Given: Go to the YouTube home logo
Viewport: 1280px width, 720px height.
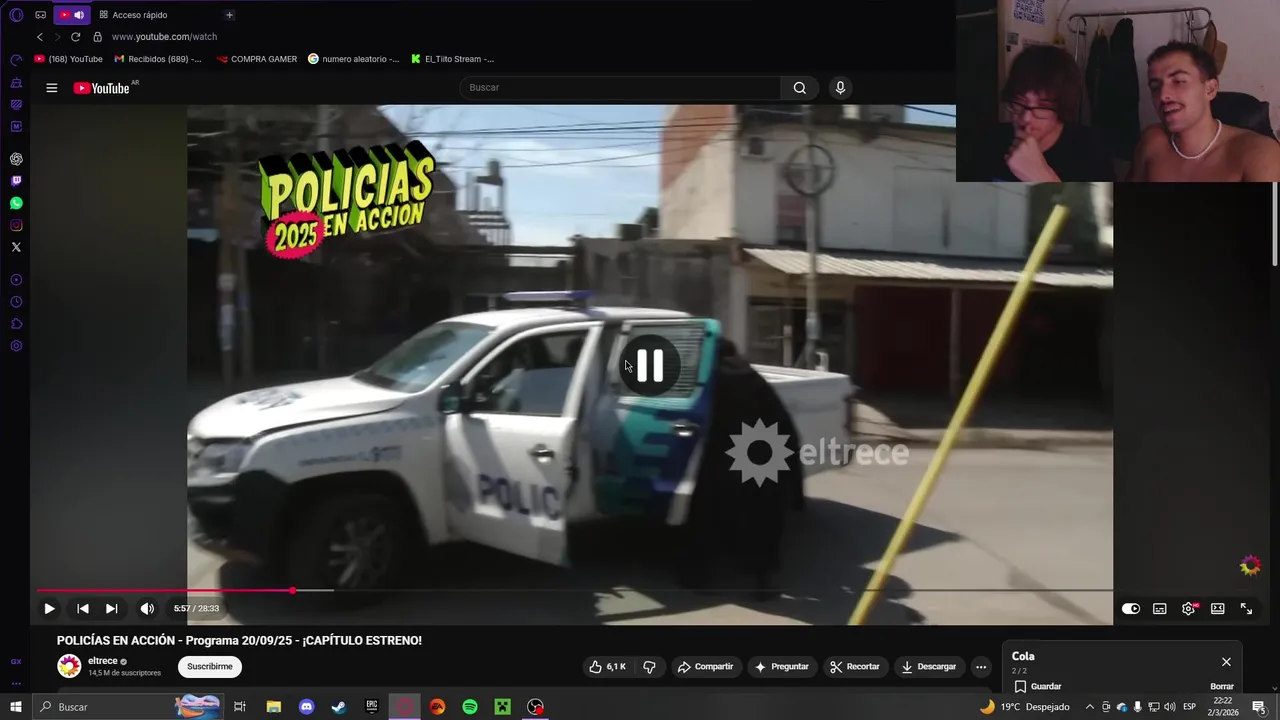Looking at the screenshot, I should [102, 88].
